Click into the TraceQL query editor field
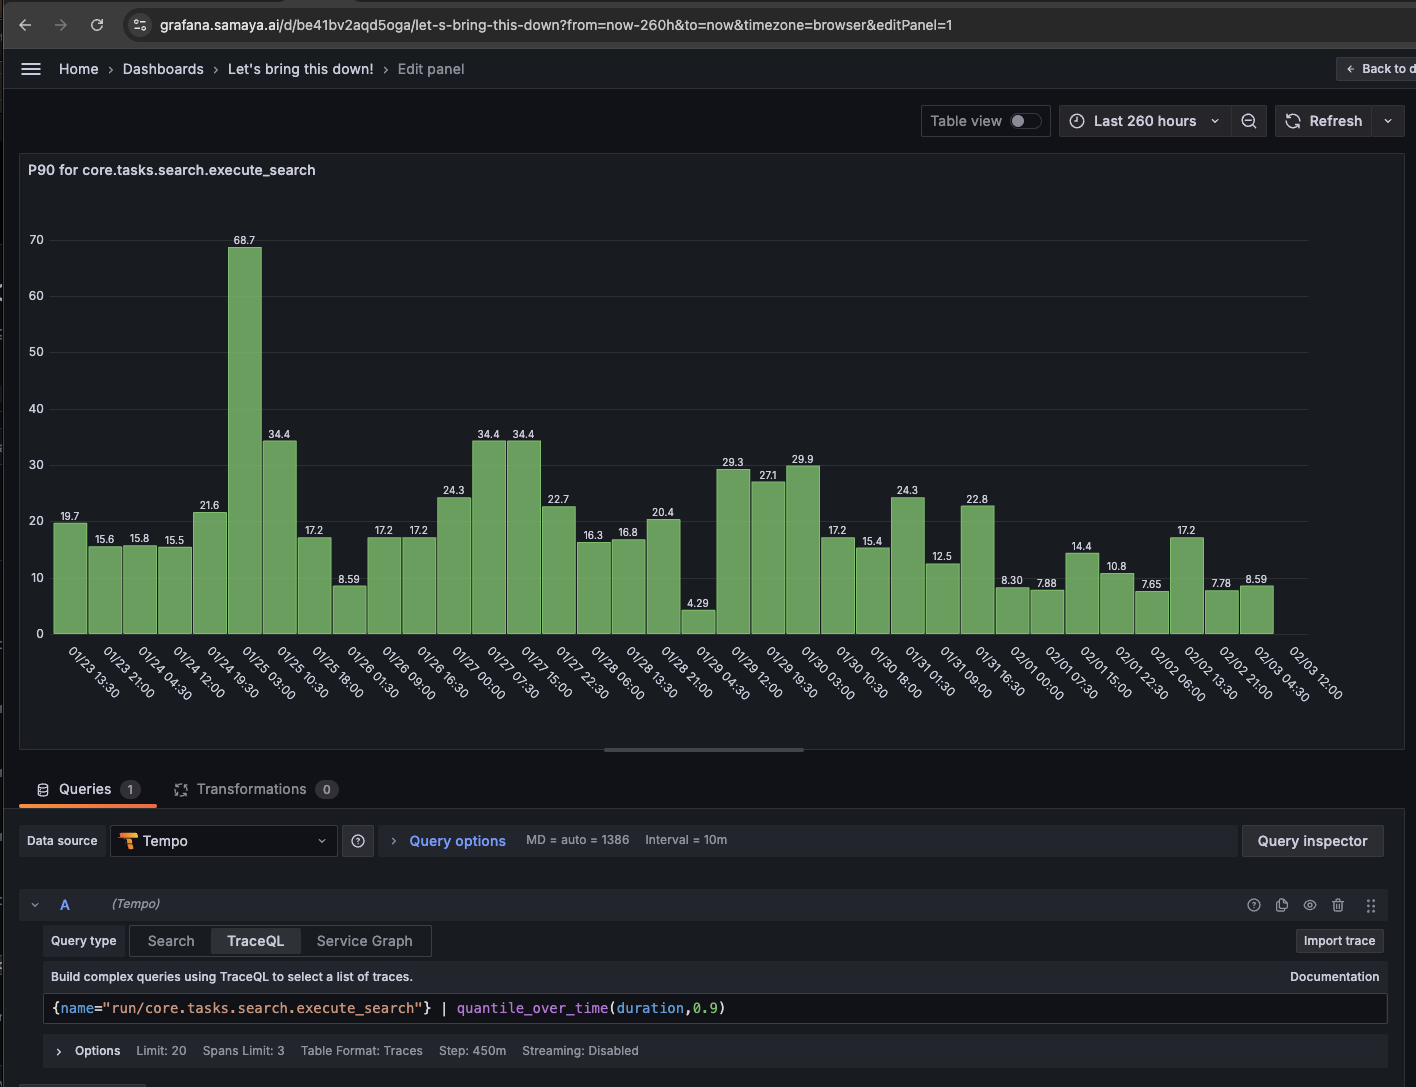Image resolution: width=1416 pixels, height=1087 pixels. [900, 1008]
